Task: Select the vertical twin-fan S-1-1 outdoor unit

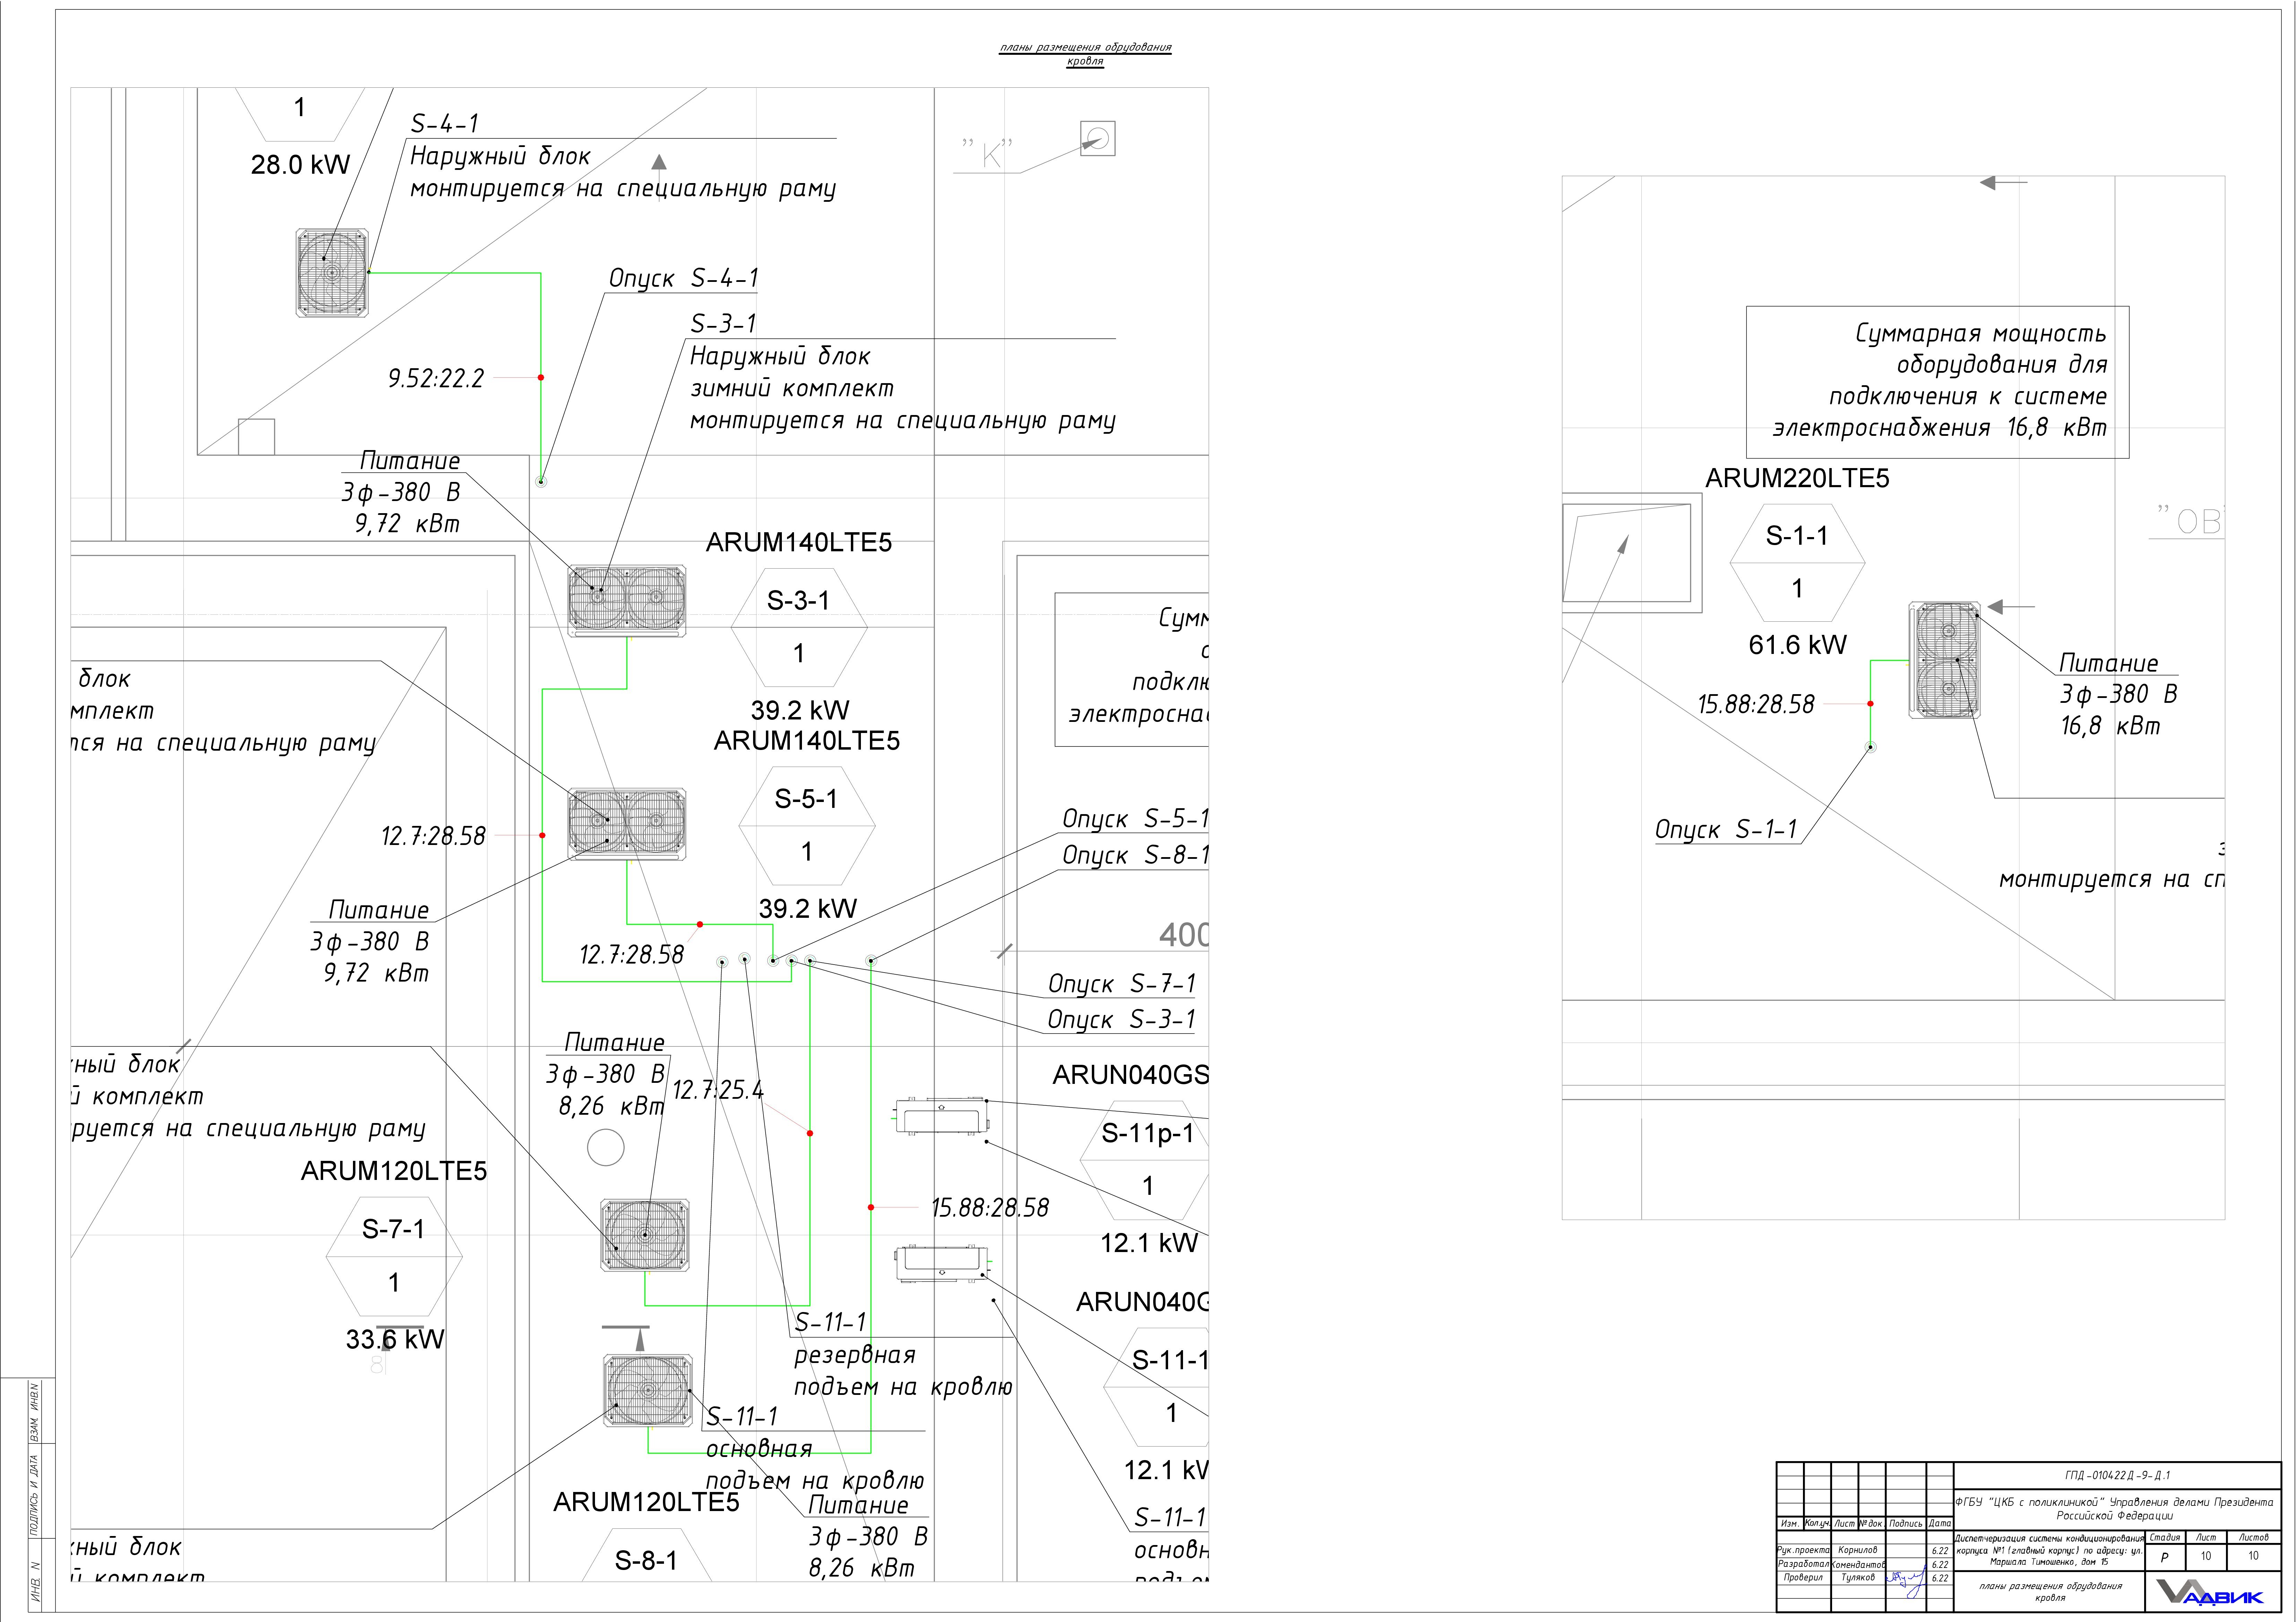Action: (1945, 660)
